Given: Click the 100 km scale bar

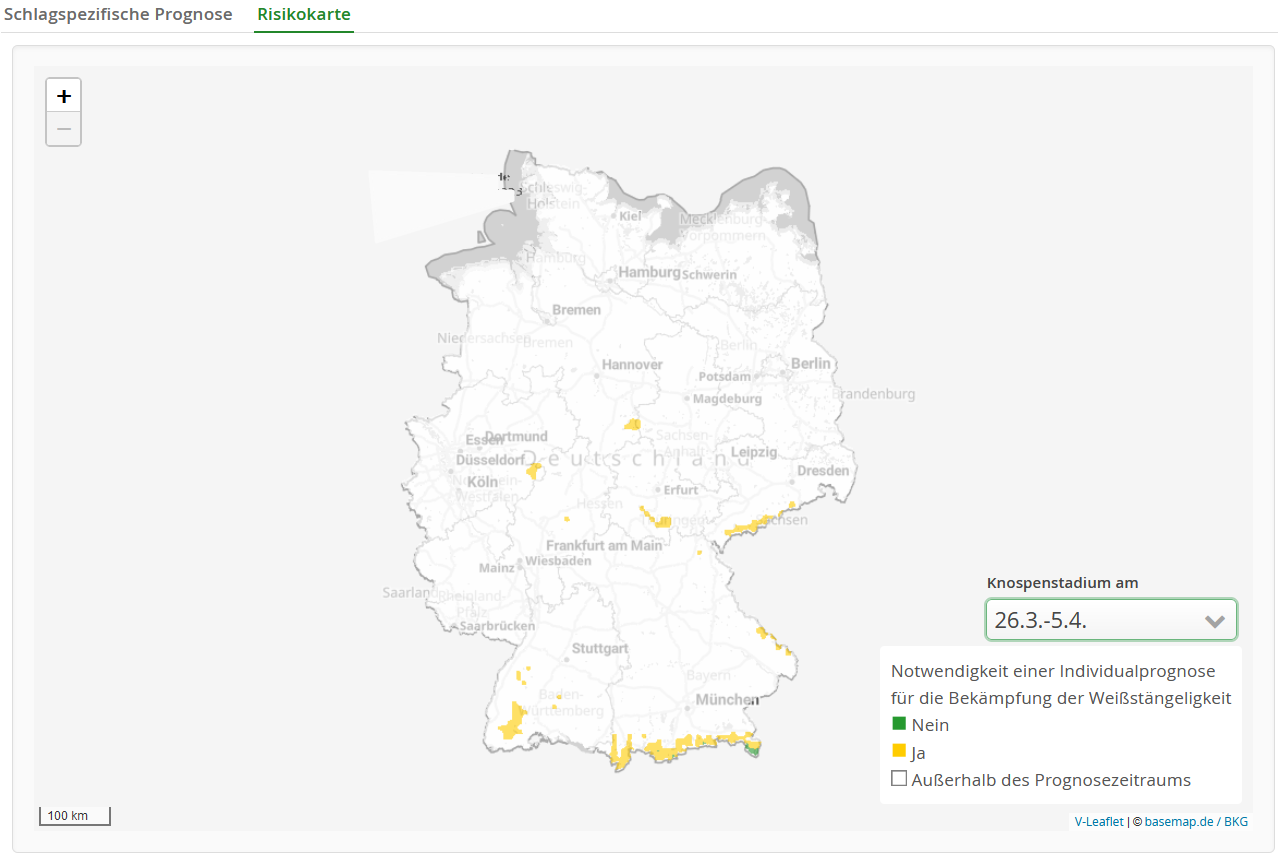Looking at the screenshot, I should pyautogui.click(x=74, y=816).
